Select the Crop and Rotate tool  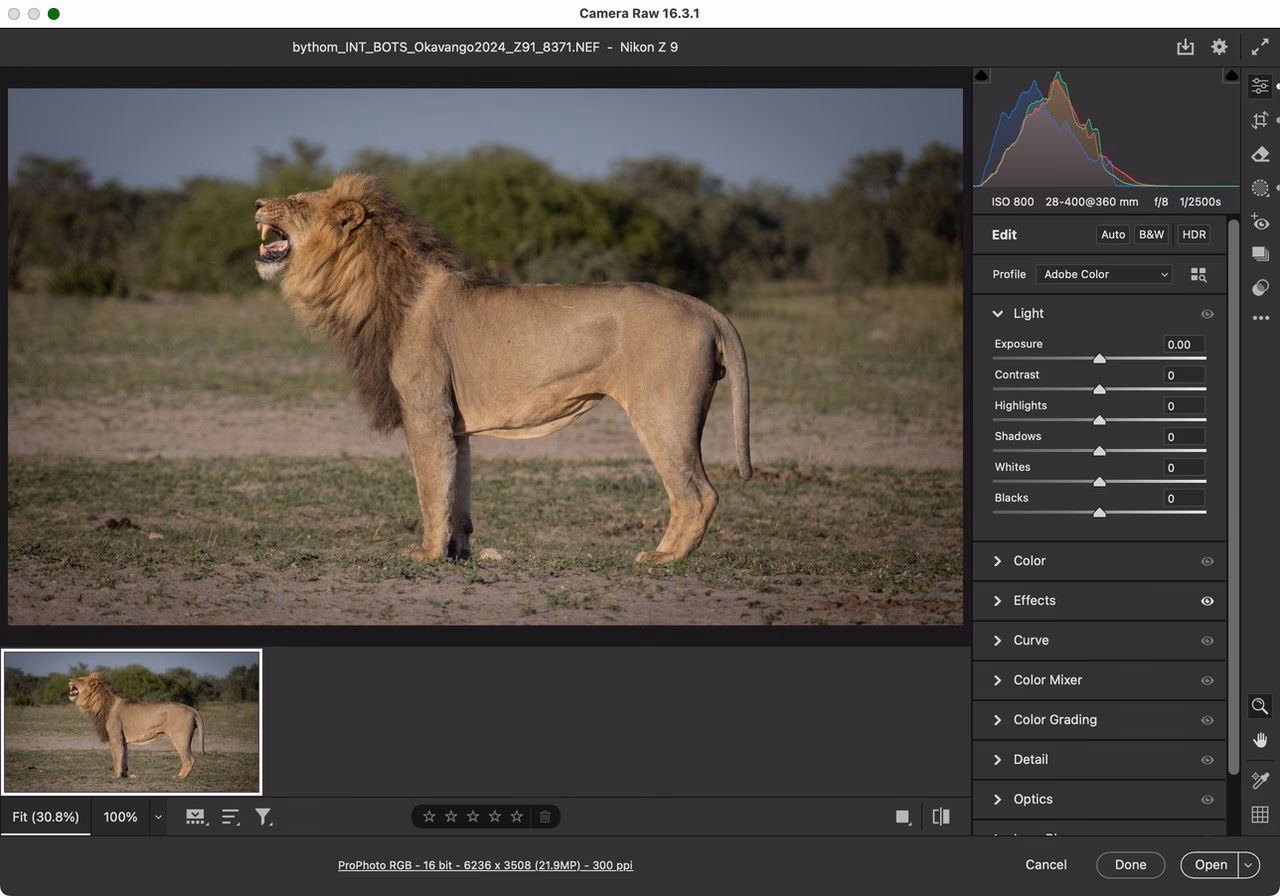pos(1260,119)
